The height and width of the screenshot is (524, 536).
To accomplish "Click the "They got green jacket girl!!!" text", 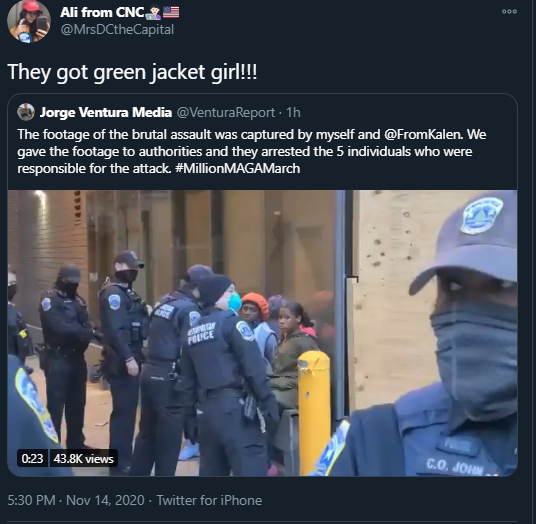I will [132, 72].
